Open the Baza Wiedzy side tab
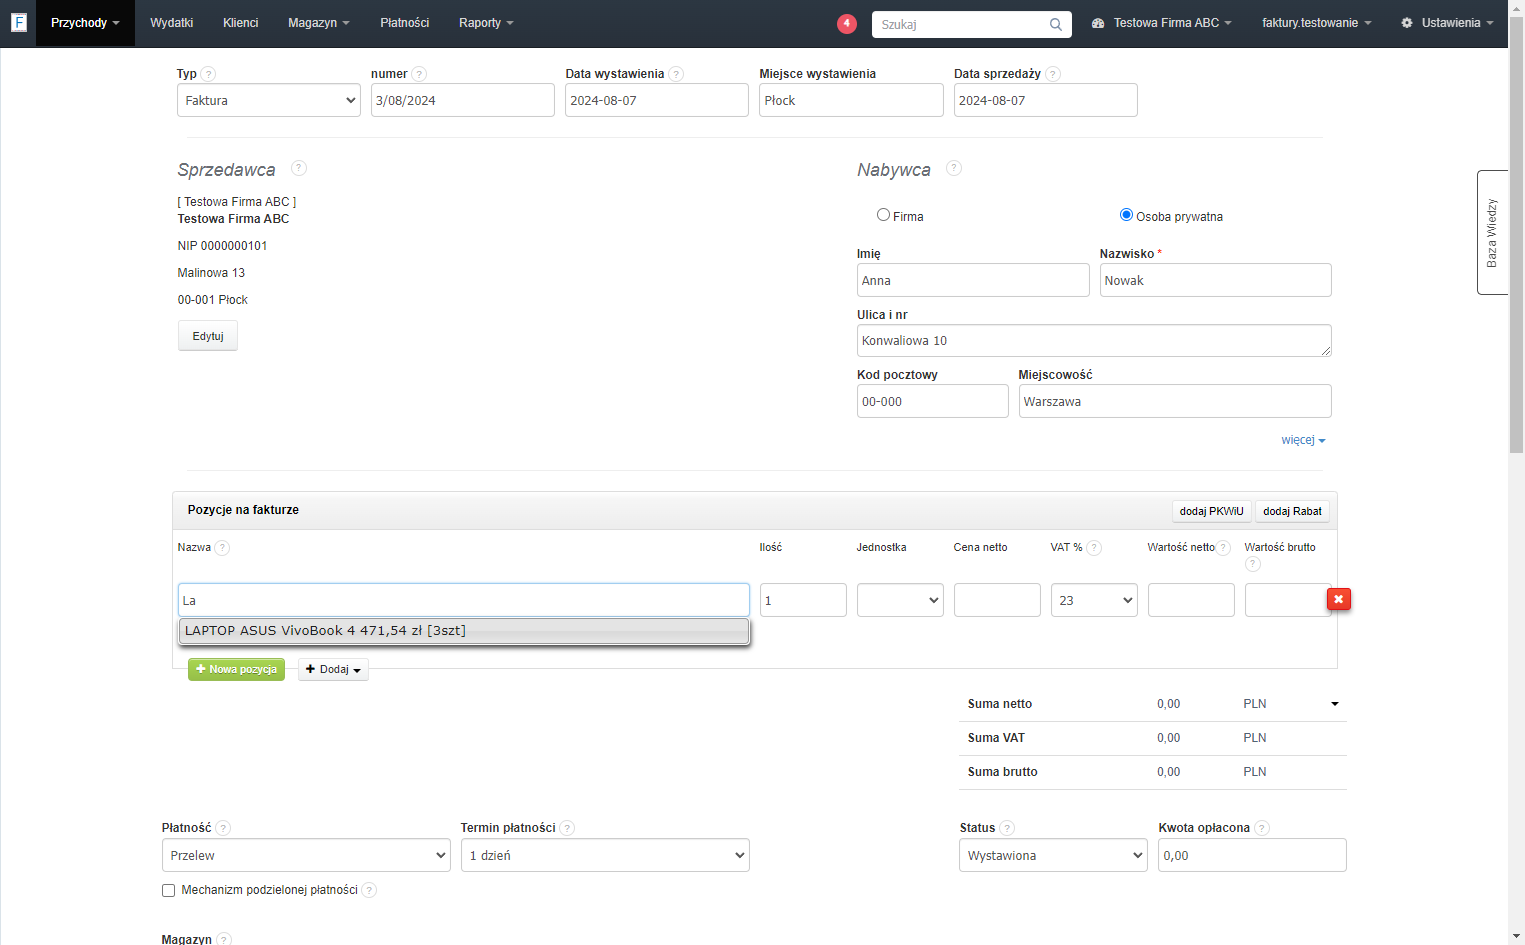Viewport: 1525px width, 945px height. pyautogui.click(x=1492, y=232)
